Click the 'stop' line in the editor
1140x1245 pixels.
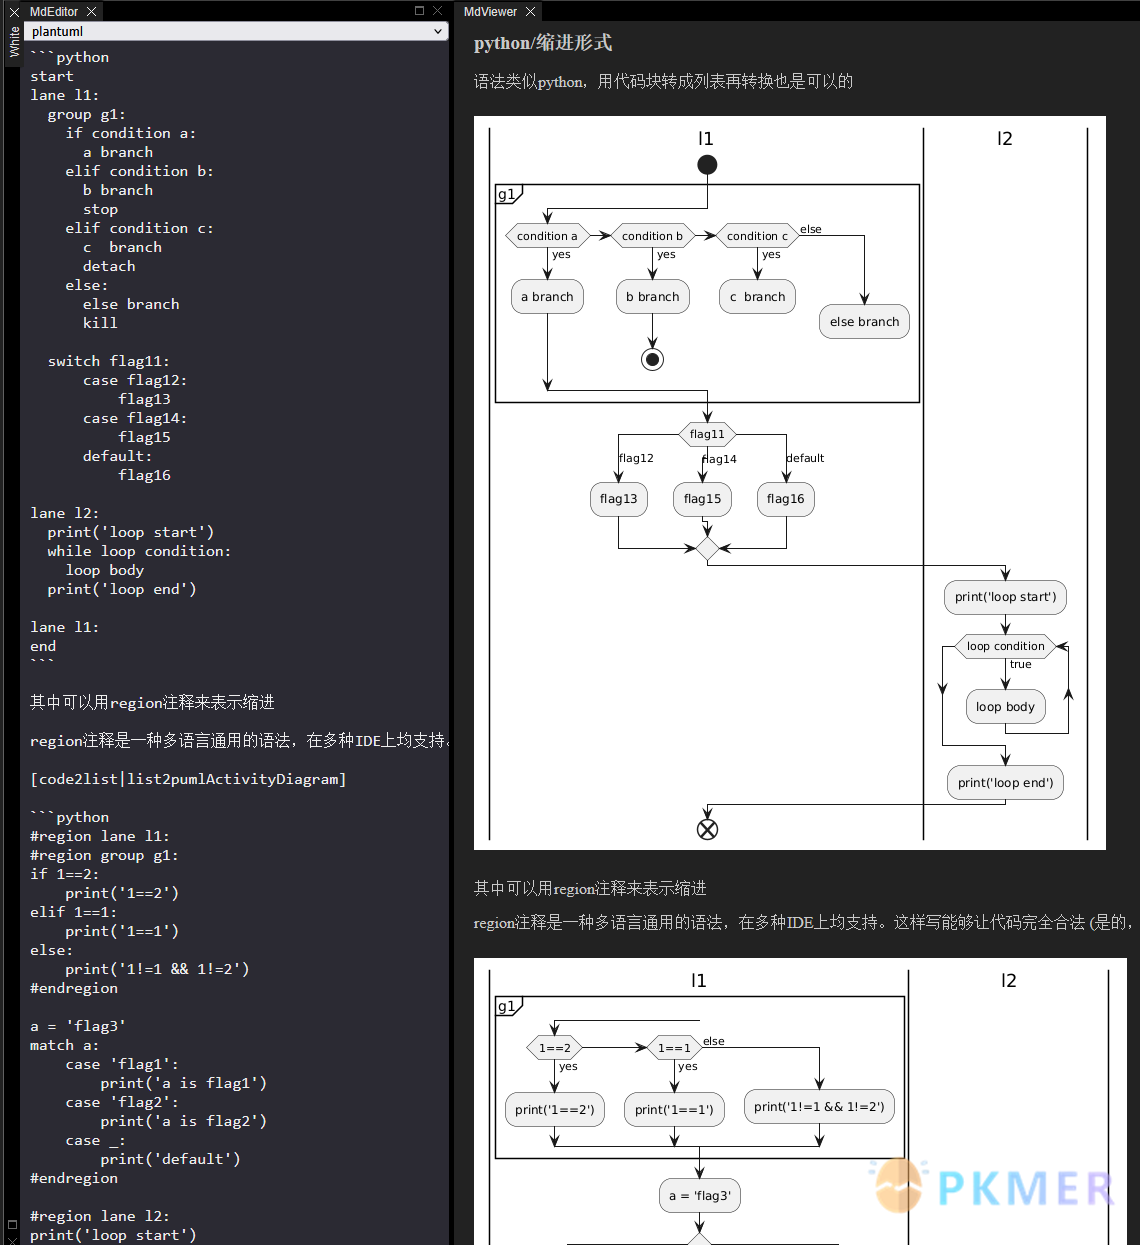coord(100,209)
